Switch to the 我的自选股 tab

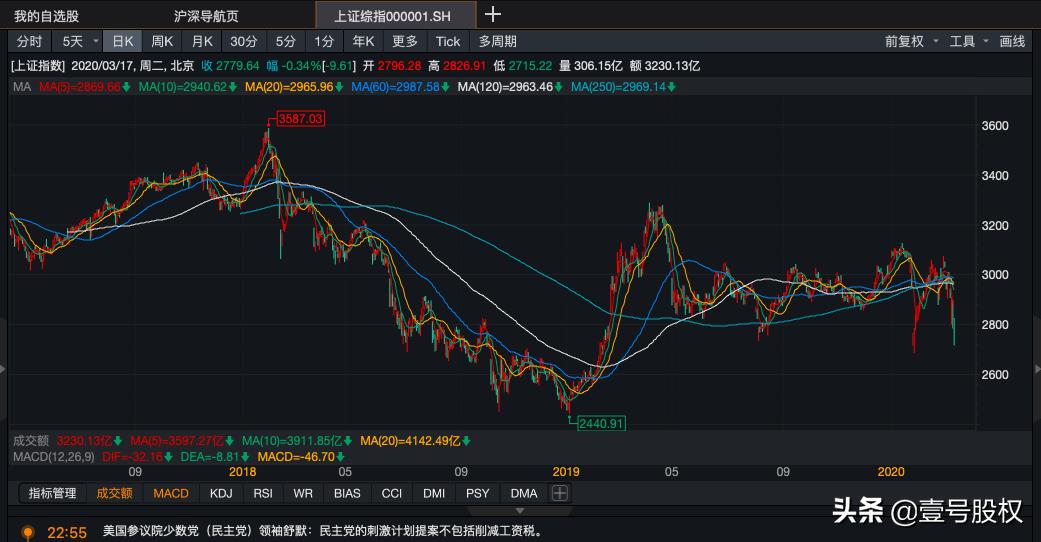[x=47, y=16]
